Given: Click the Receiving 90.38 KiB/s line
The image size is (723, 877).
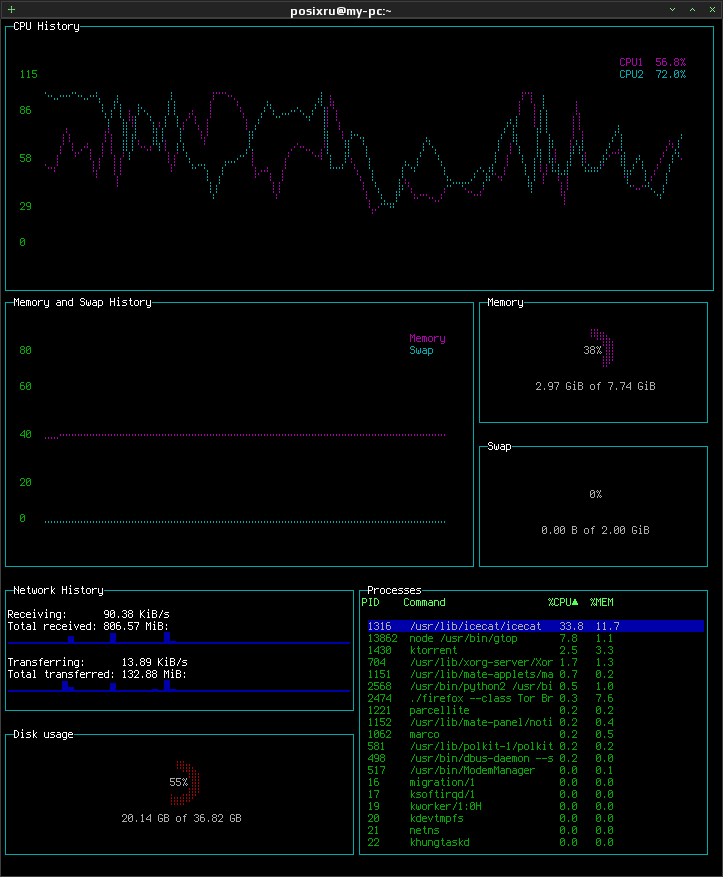Looking at the screenshot, I should coord(88,614).
